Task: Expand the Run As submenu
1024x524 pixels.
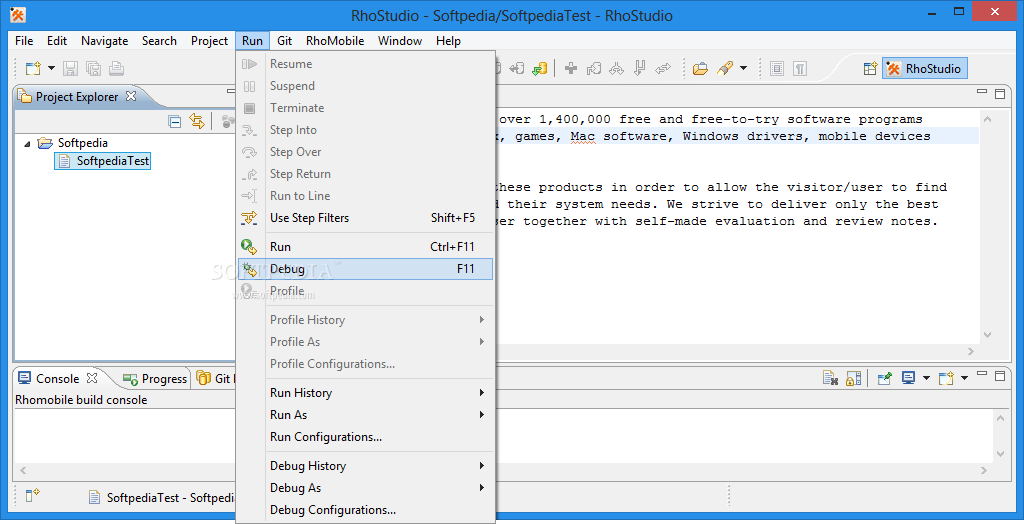Action: click(x=365, y=415)
